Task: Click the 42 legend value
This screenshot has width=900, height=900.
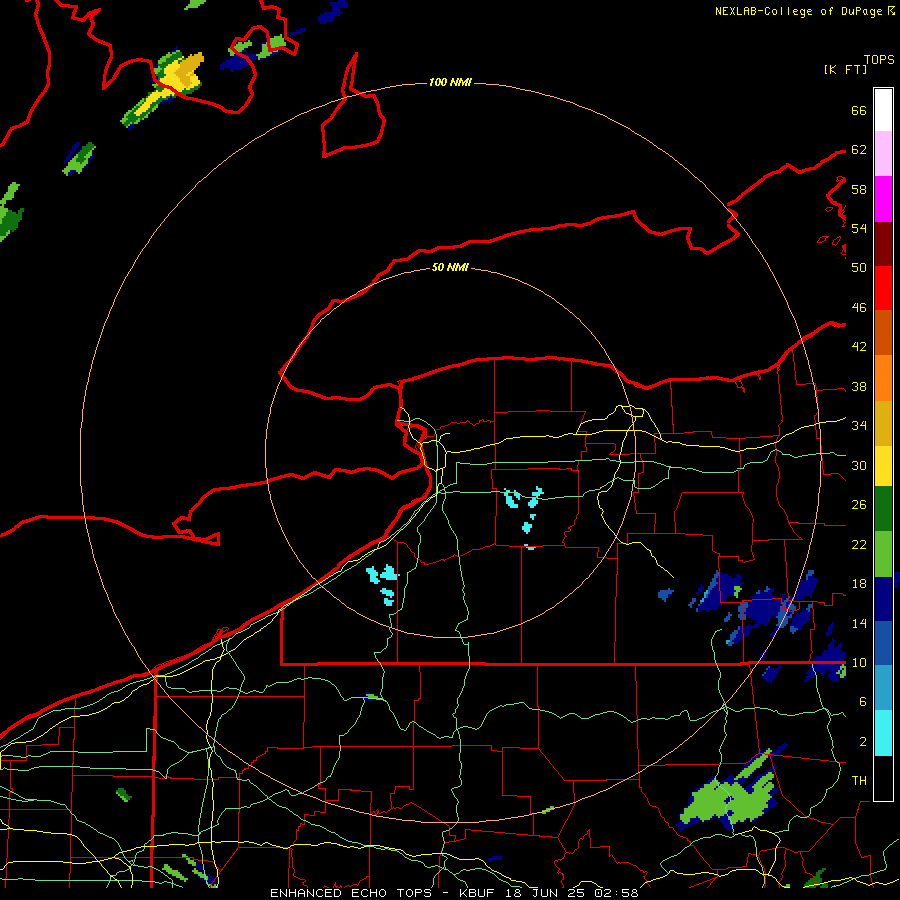Action: (859, 347)
